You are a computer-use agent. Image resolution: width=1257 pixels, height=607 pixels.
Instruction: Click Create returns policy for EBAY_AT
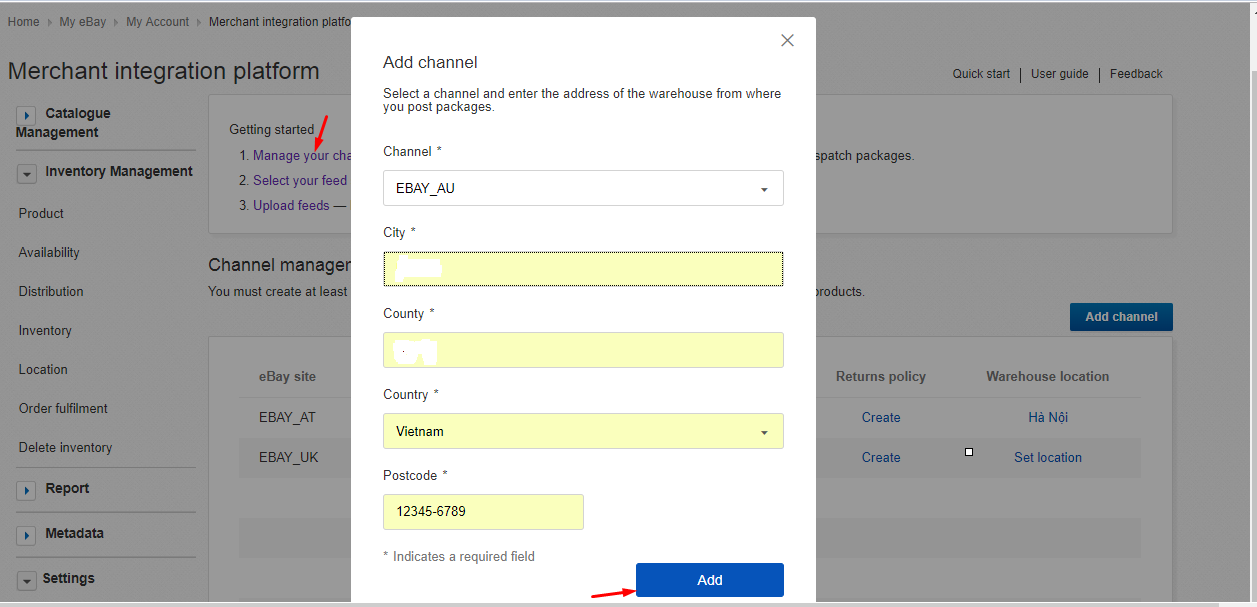(881, 418)
